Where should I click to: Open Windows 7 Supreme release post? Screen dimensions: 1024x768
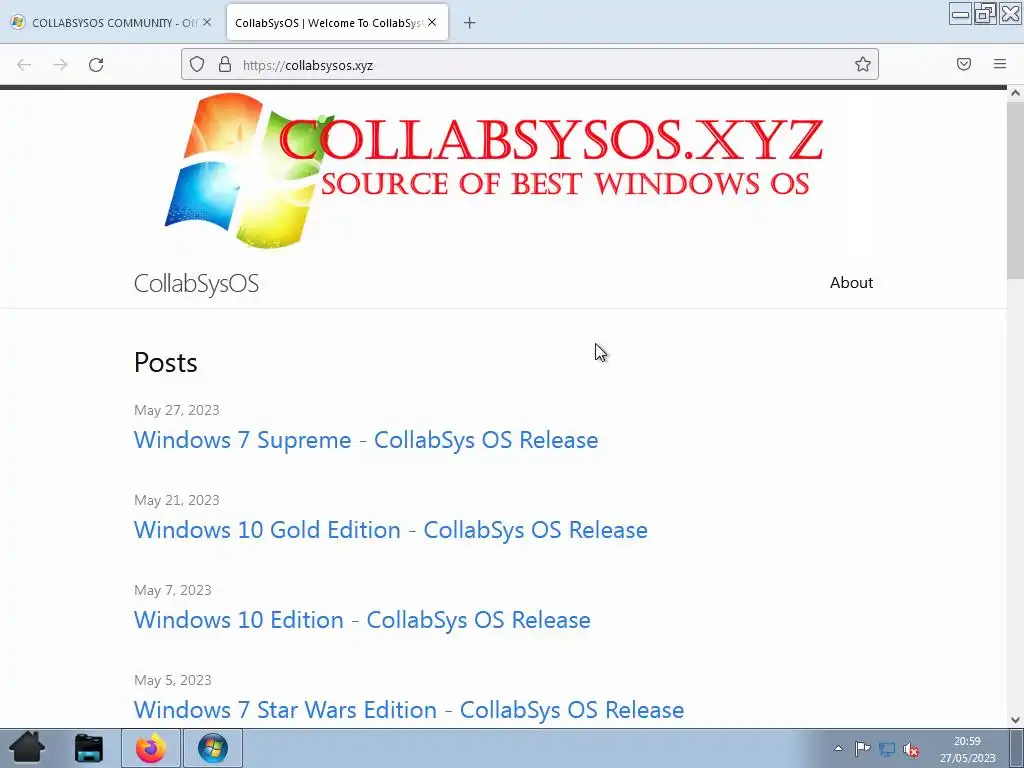pos(366,440)
